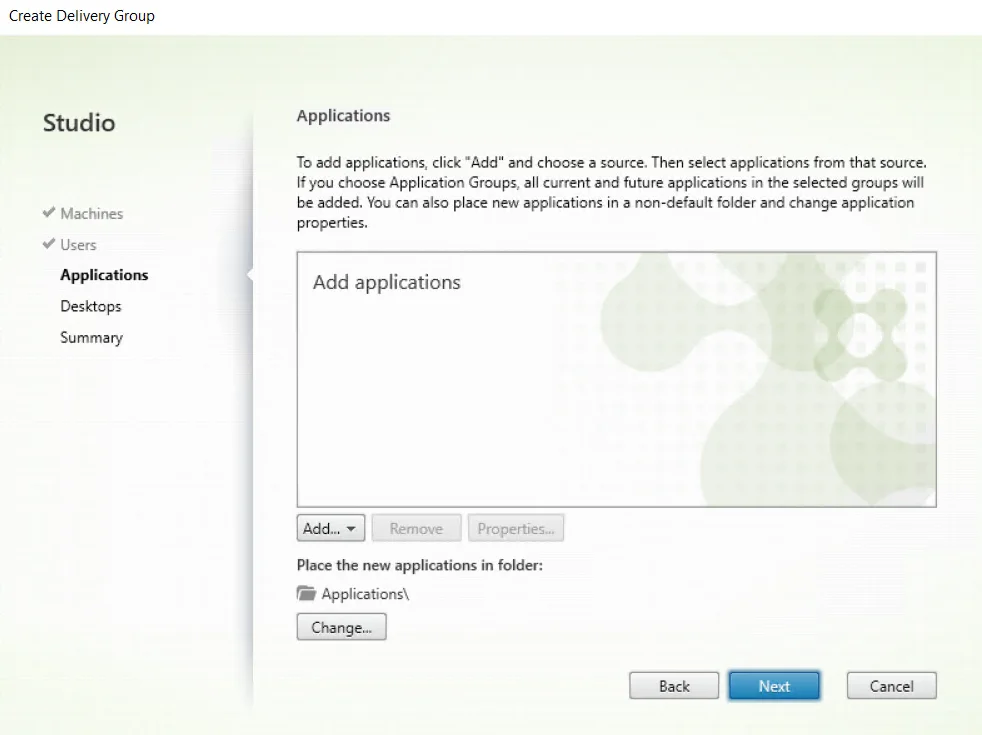Click the Applications page heading
This screenshot has width=982, height=735.
[343, 116]
